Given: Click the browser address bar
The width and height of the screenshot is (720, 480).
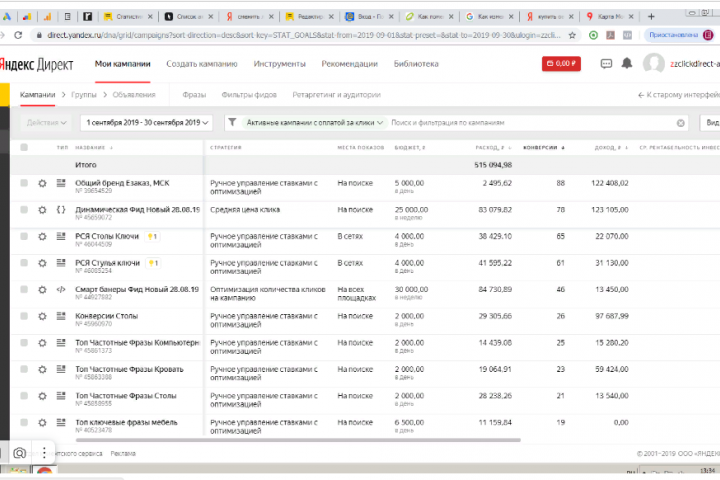Looking at the screenshot, I should pyautogui.click(x=303, y=35).
